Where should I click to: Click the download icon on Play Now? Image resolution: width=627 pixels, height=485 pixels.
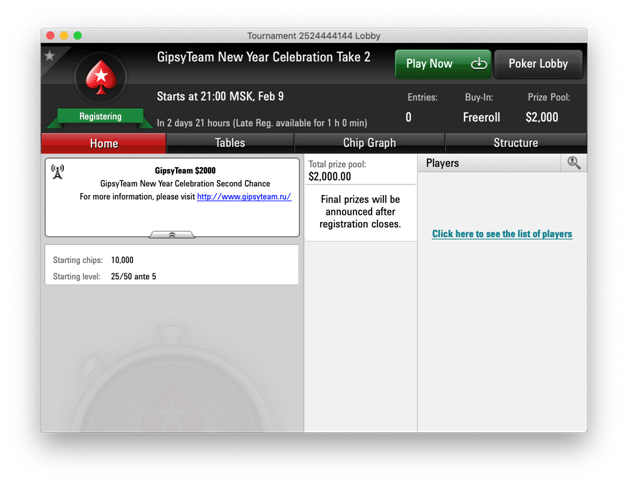pyautogui.click(x=479, y=64)
